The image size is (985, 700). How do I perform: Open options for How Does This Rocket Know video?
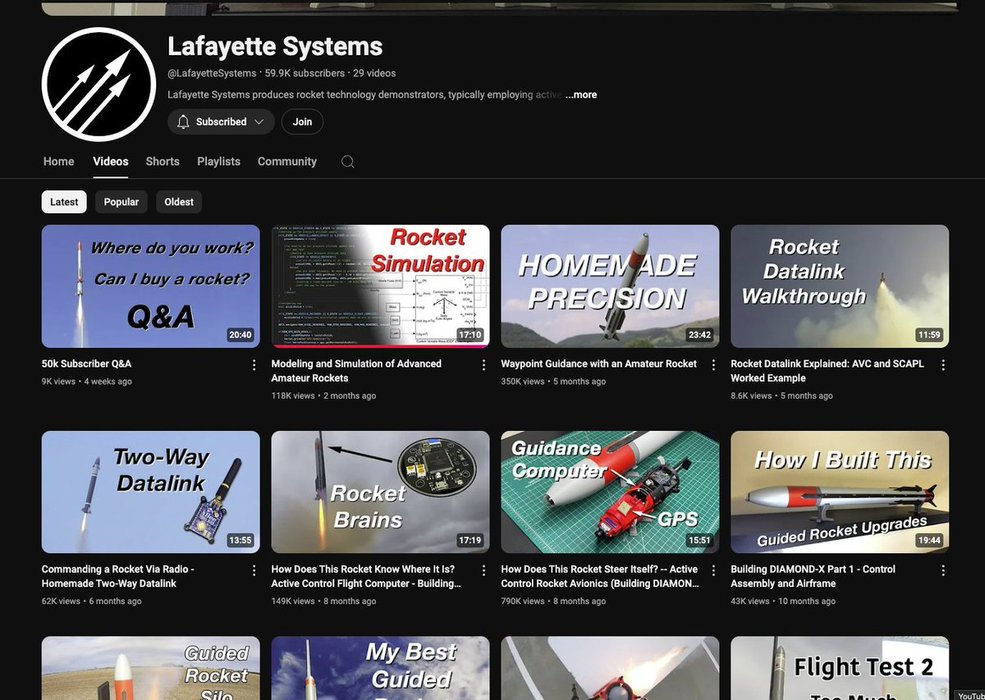point(484,571)
